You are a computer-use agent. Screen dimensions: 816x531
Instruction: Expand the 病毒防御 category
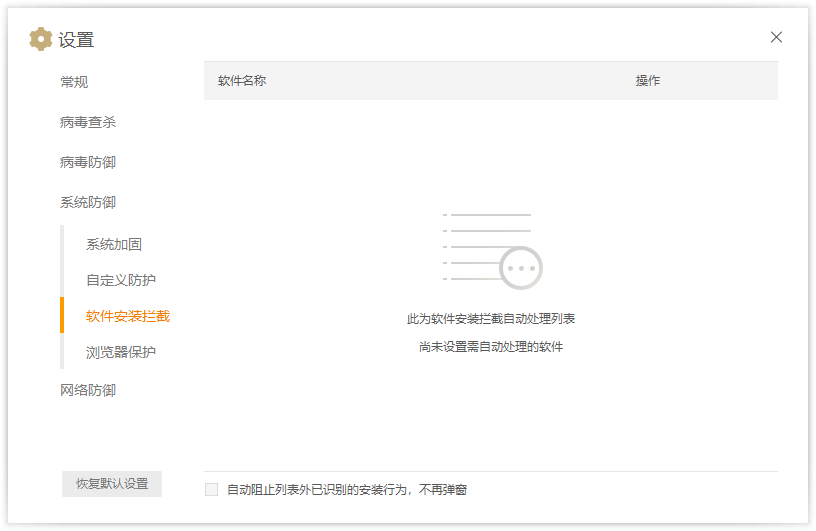click(x=88, y=162)
